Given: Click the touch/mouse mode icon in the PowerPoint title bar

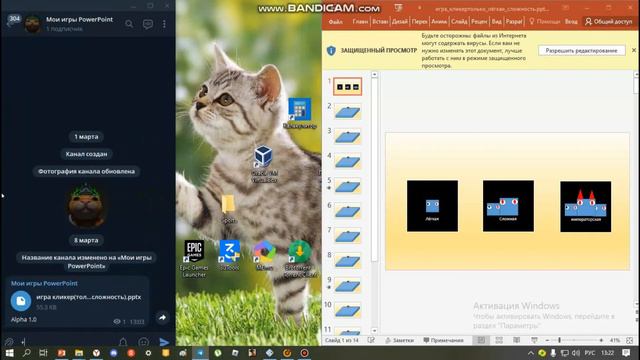Looking at the screenshot, I should [399, 8].
